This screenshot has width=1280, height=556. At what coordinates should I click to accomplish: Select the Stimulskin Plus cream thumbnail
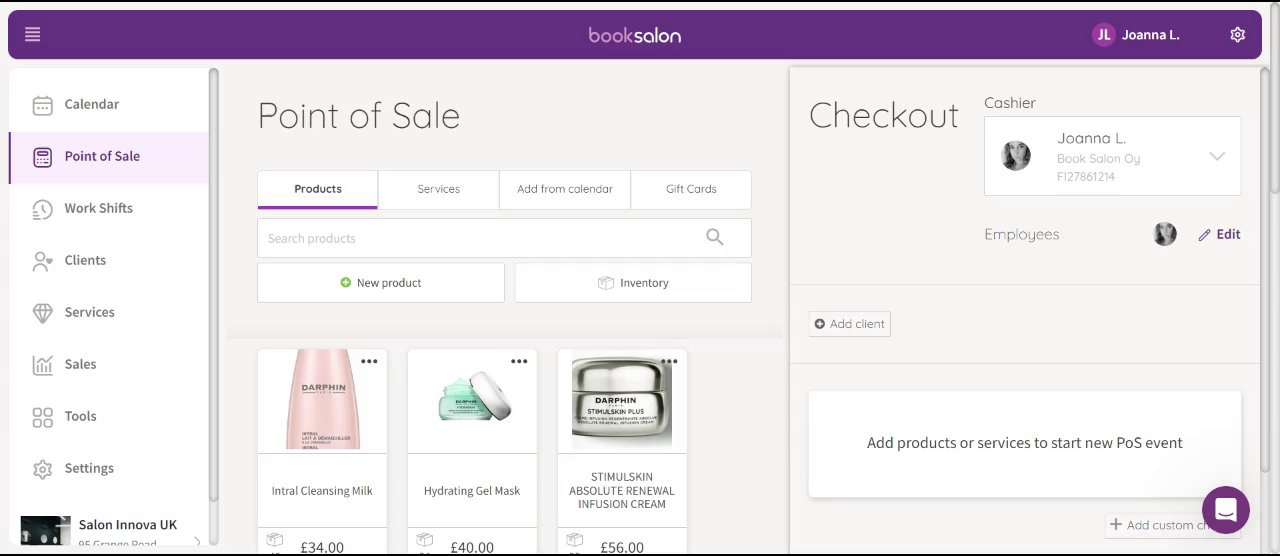pyautogui.click(x=622, y=400)
